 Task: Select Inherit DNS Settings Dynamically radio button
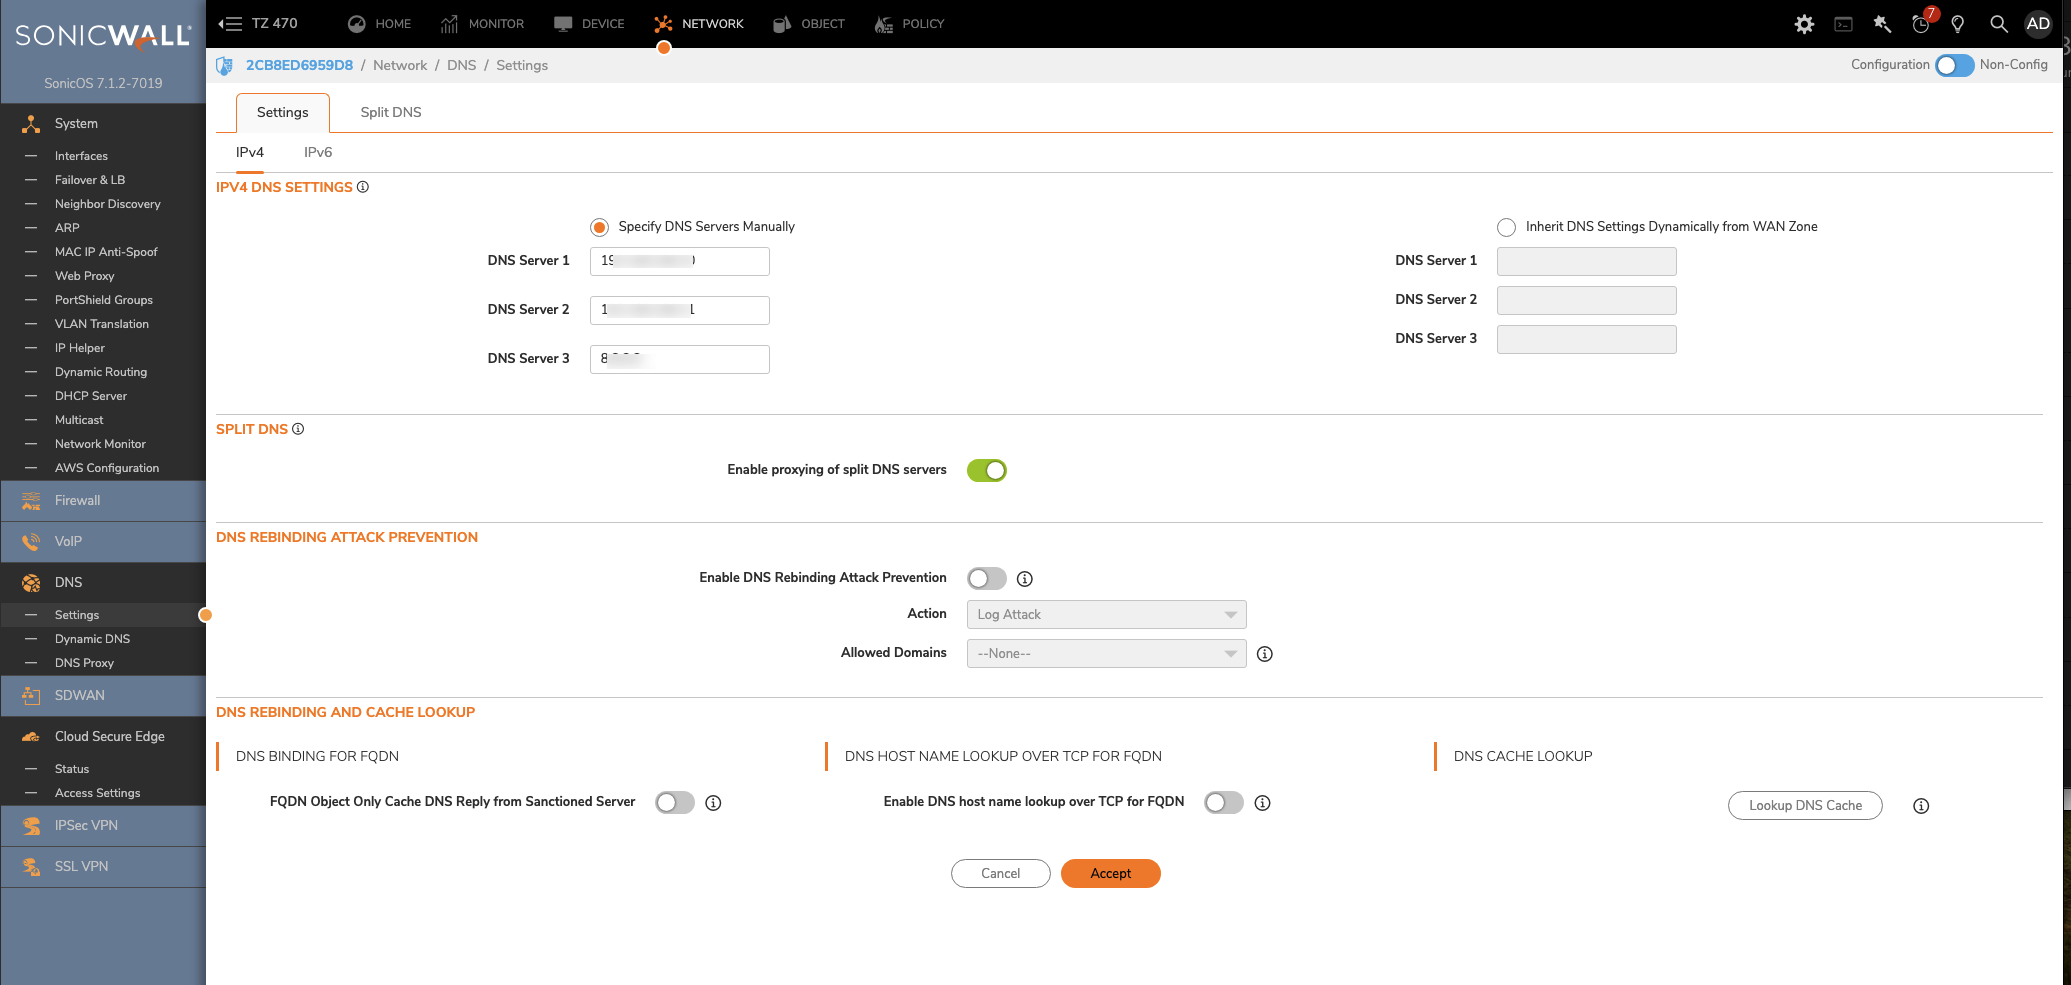click(x=1506, y=227)
